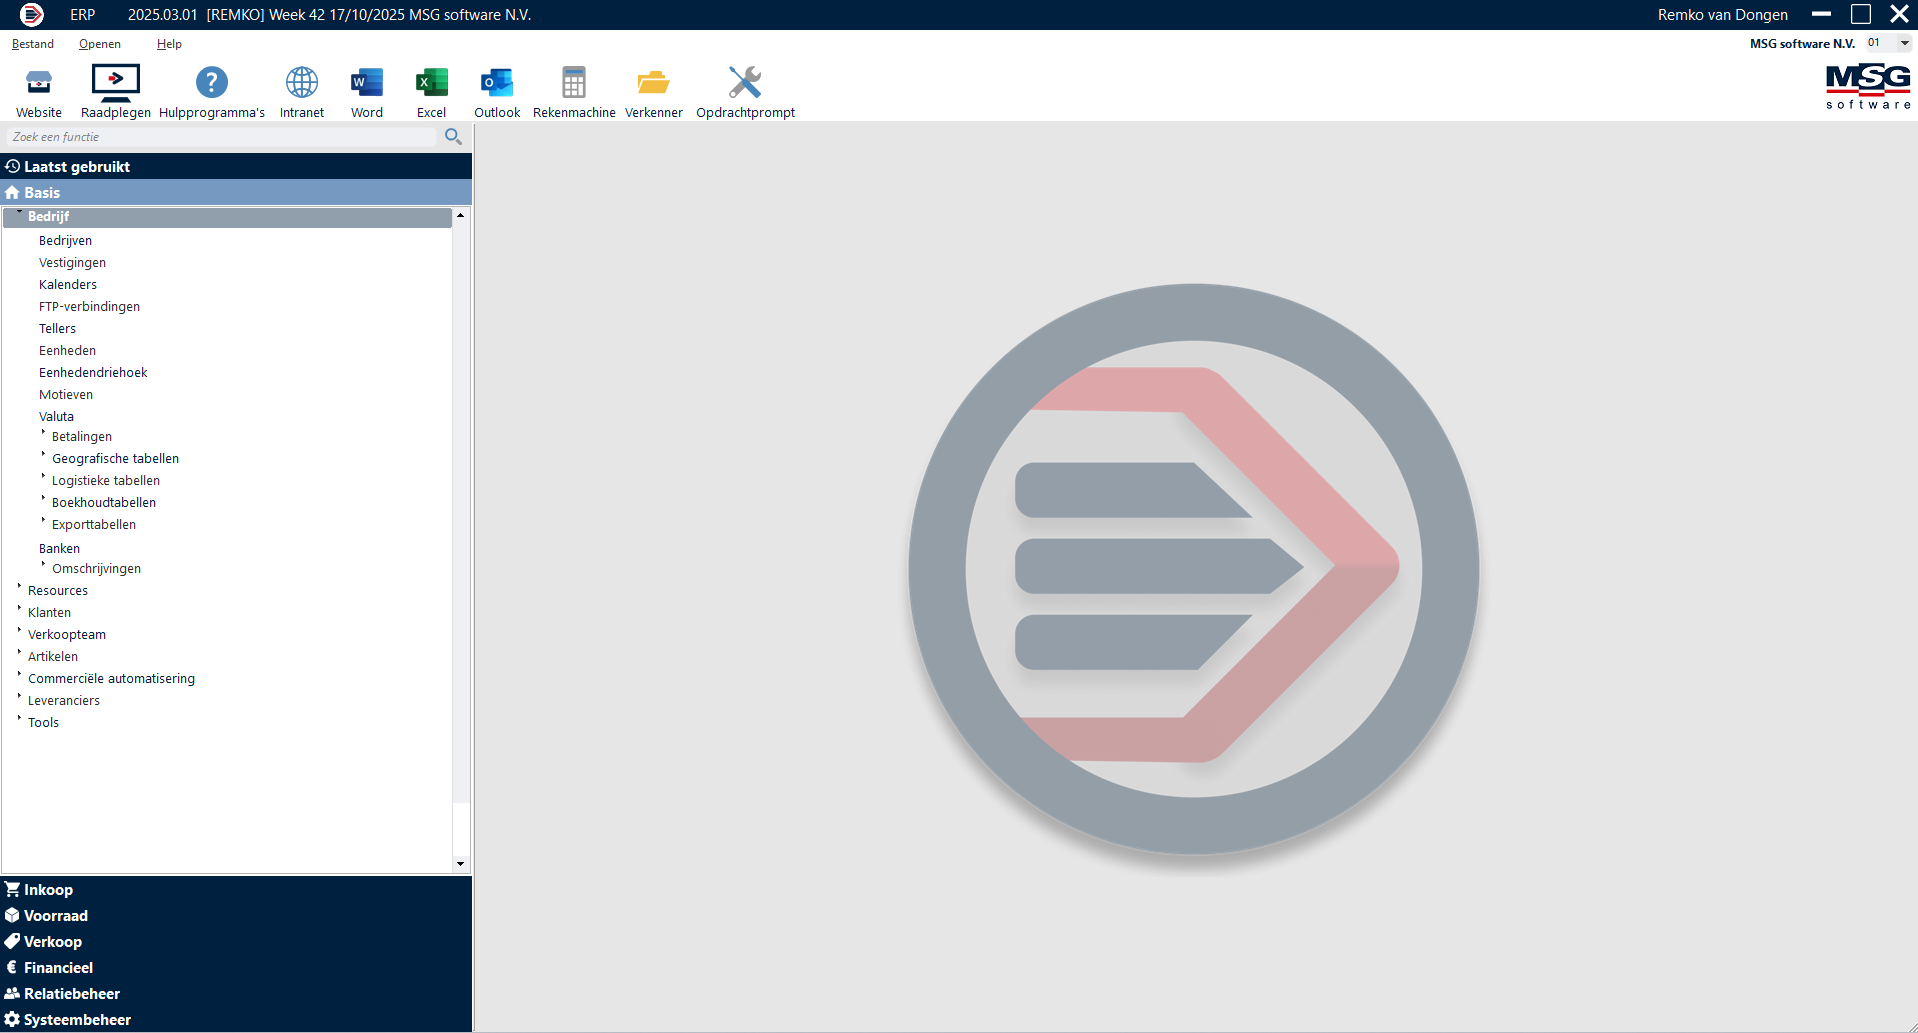Open the Intranet globe icon
Image resolution: width=1918 pixels, height=1033 pixels.
point(301,83)
